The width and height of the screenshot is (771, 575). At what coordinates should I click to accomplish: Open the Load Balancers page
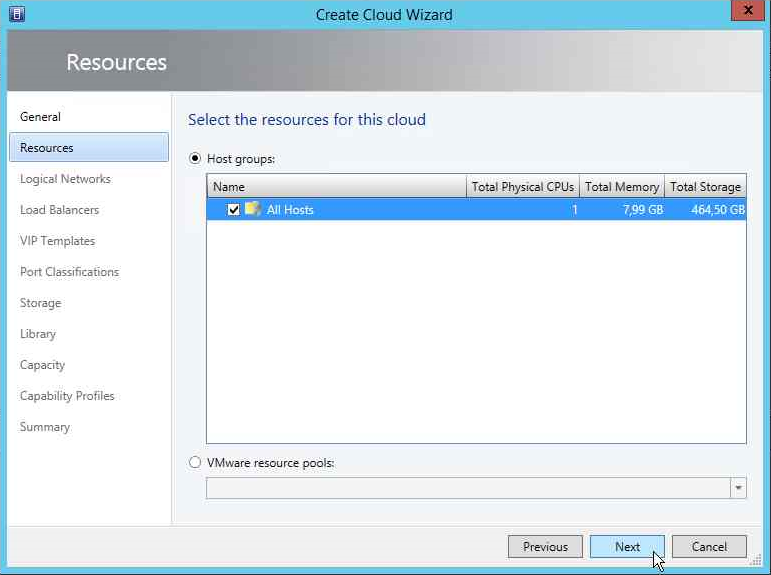coord(59,210)
